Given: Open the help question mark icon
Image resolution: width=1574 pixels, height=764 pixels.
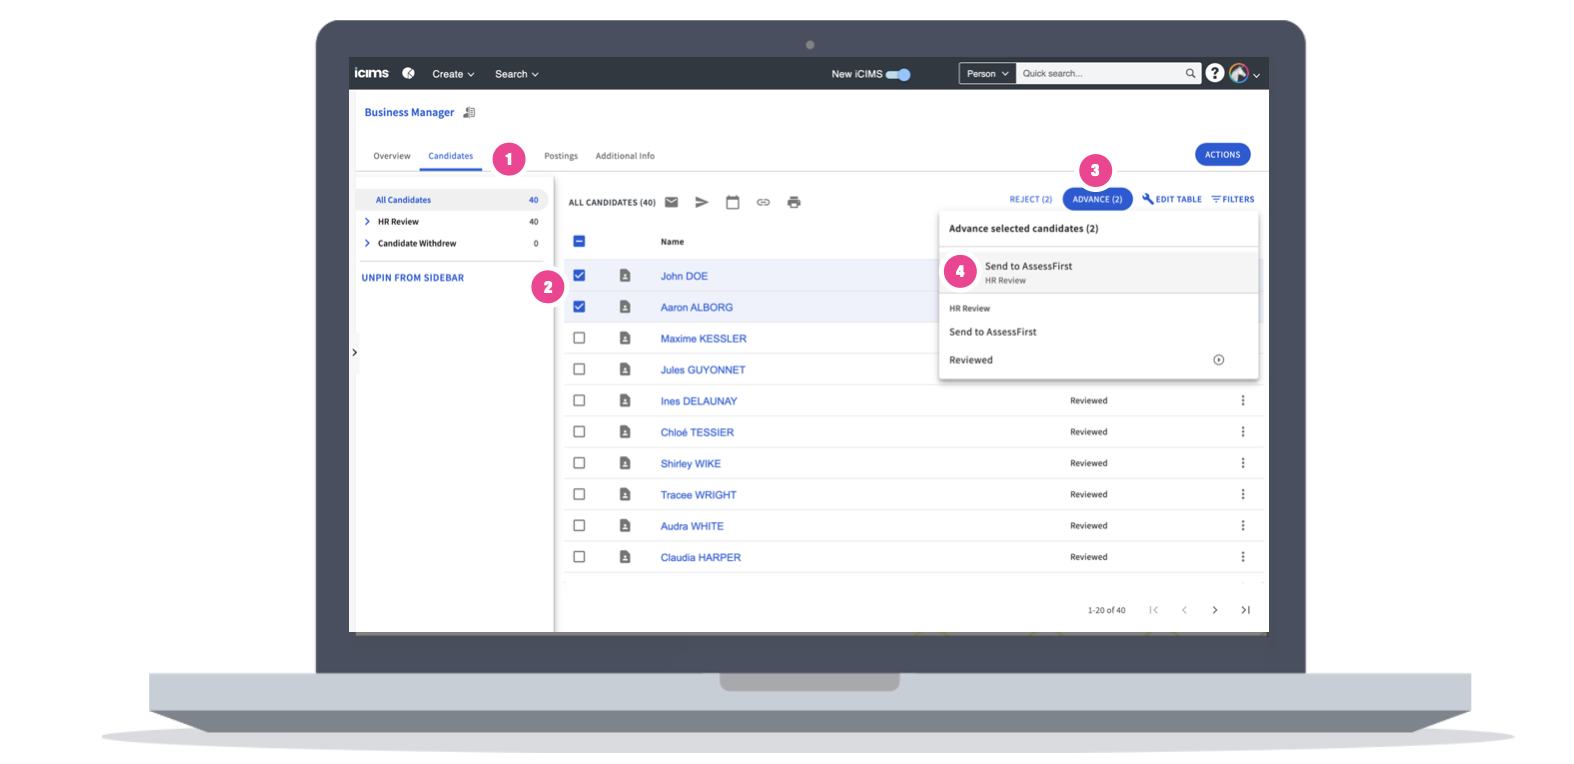Looking at the screenshot, I should tap(1214, 73).
